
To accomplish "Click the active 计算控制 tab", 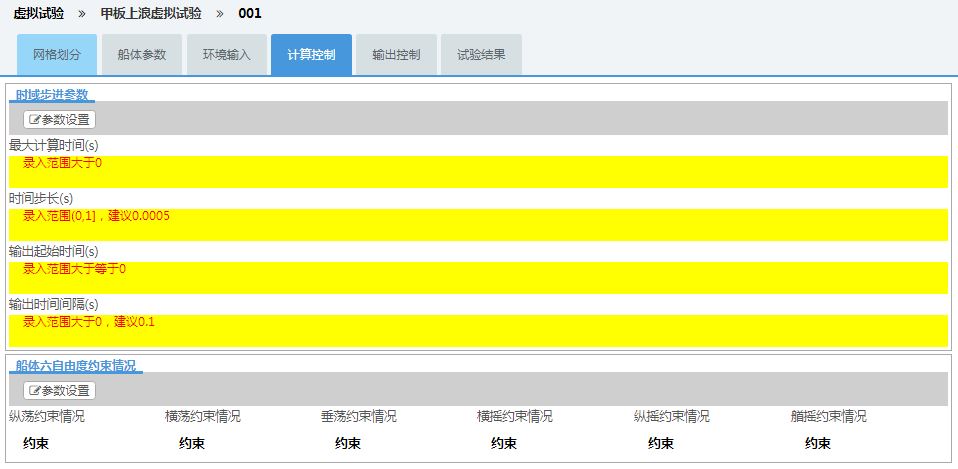I will [311, 54].
